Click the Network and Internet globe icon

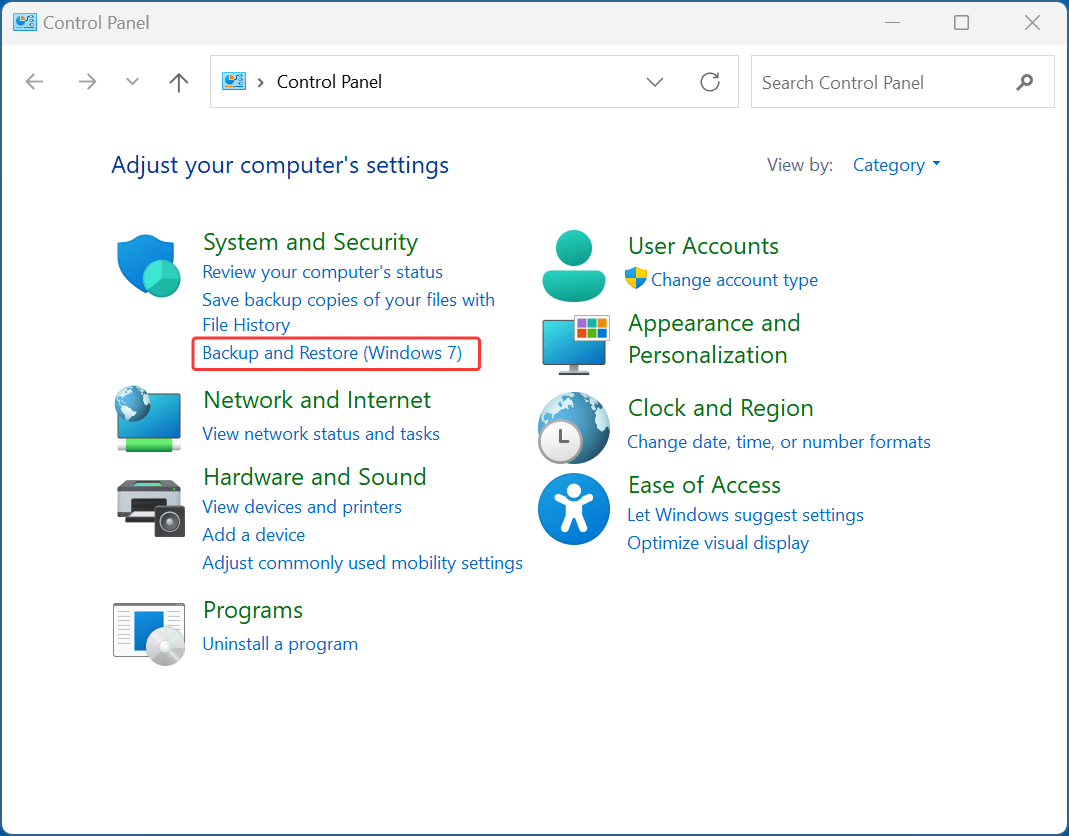tap(148, 418)
